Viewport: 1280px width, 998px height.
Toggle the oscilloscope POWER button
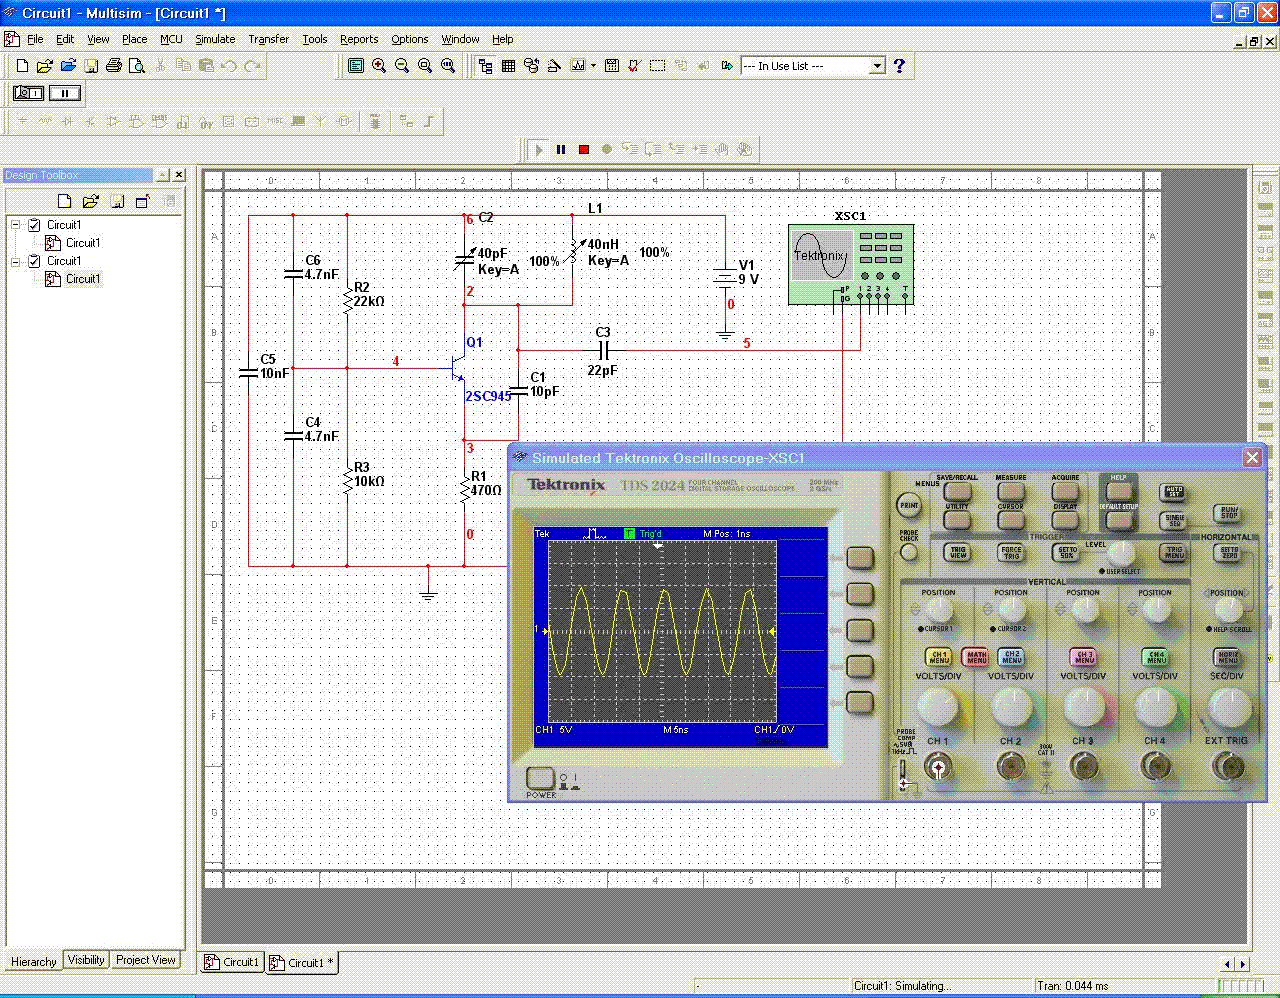[541, 778]
